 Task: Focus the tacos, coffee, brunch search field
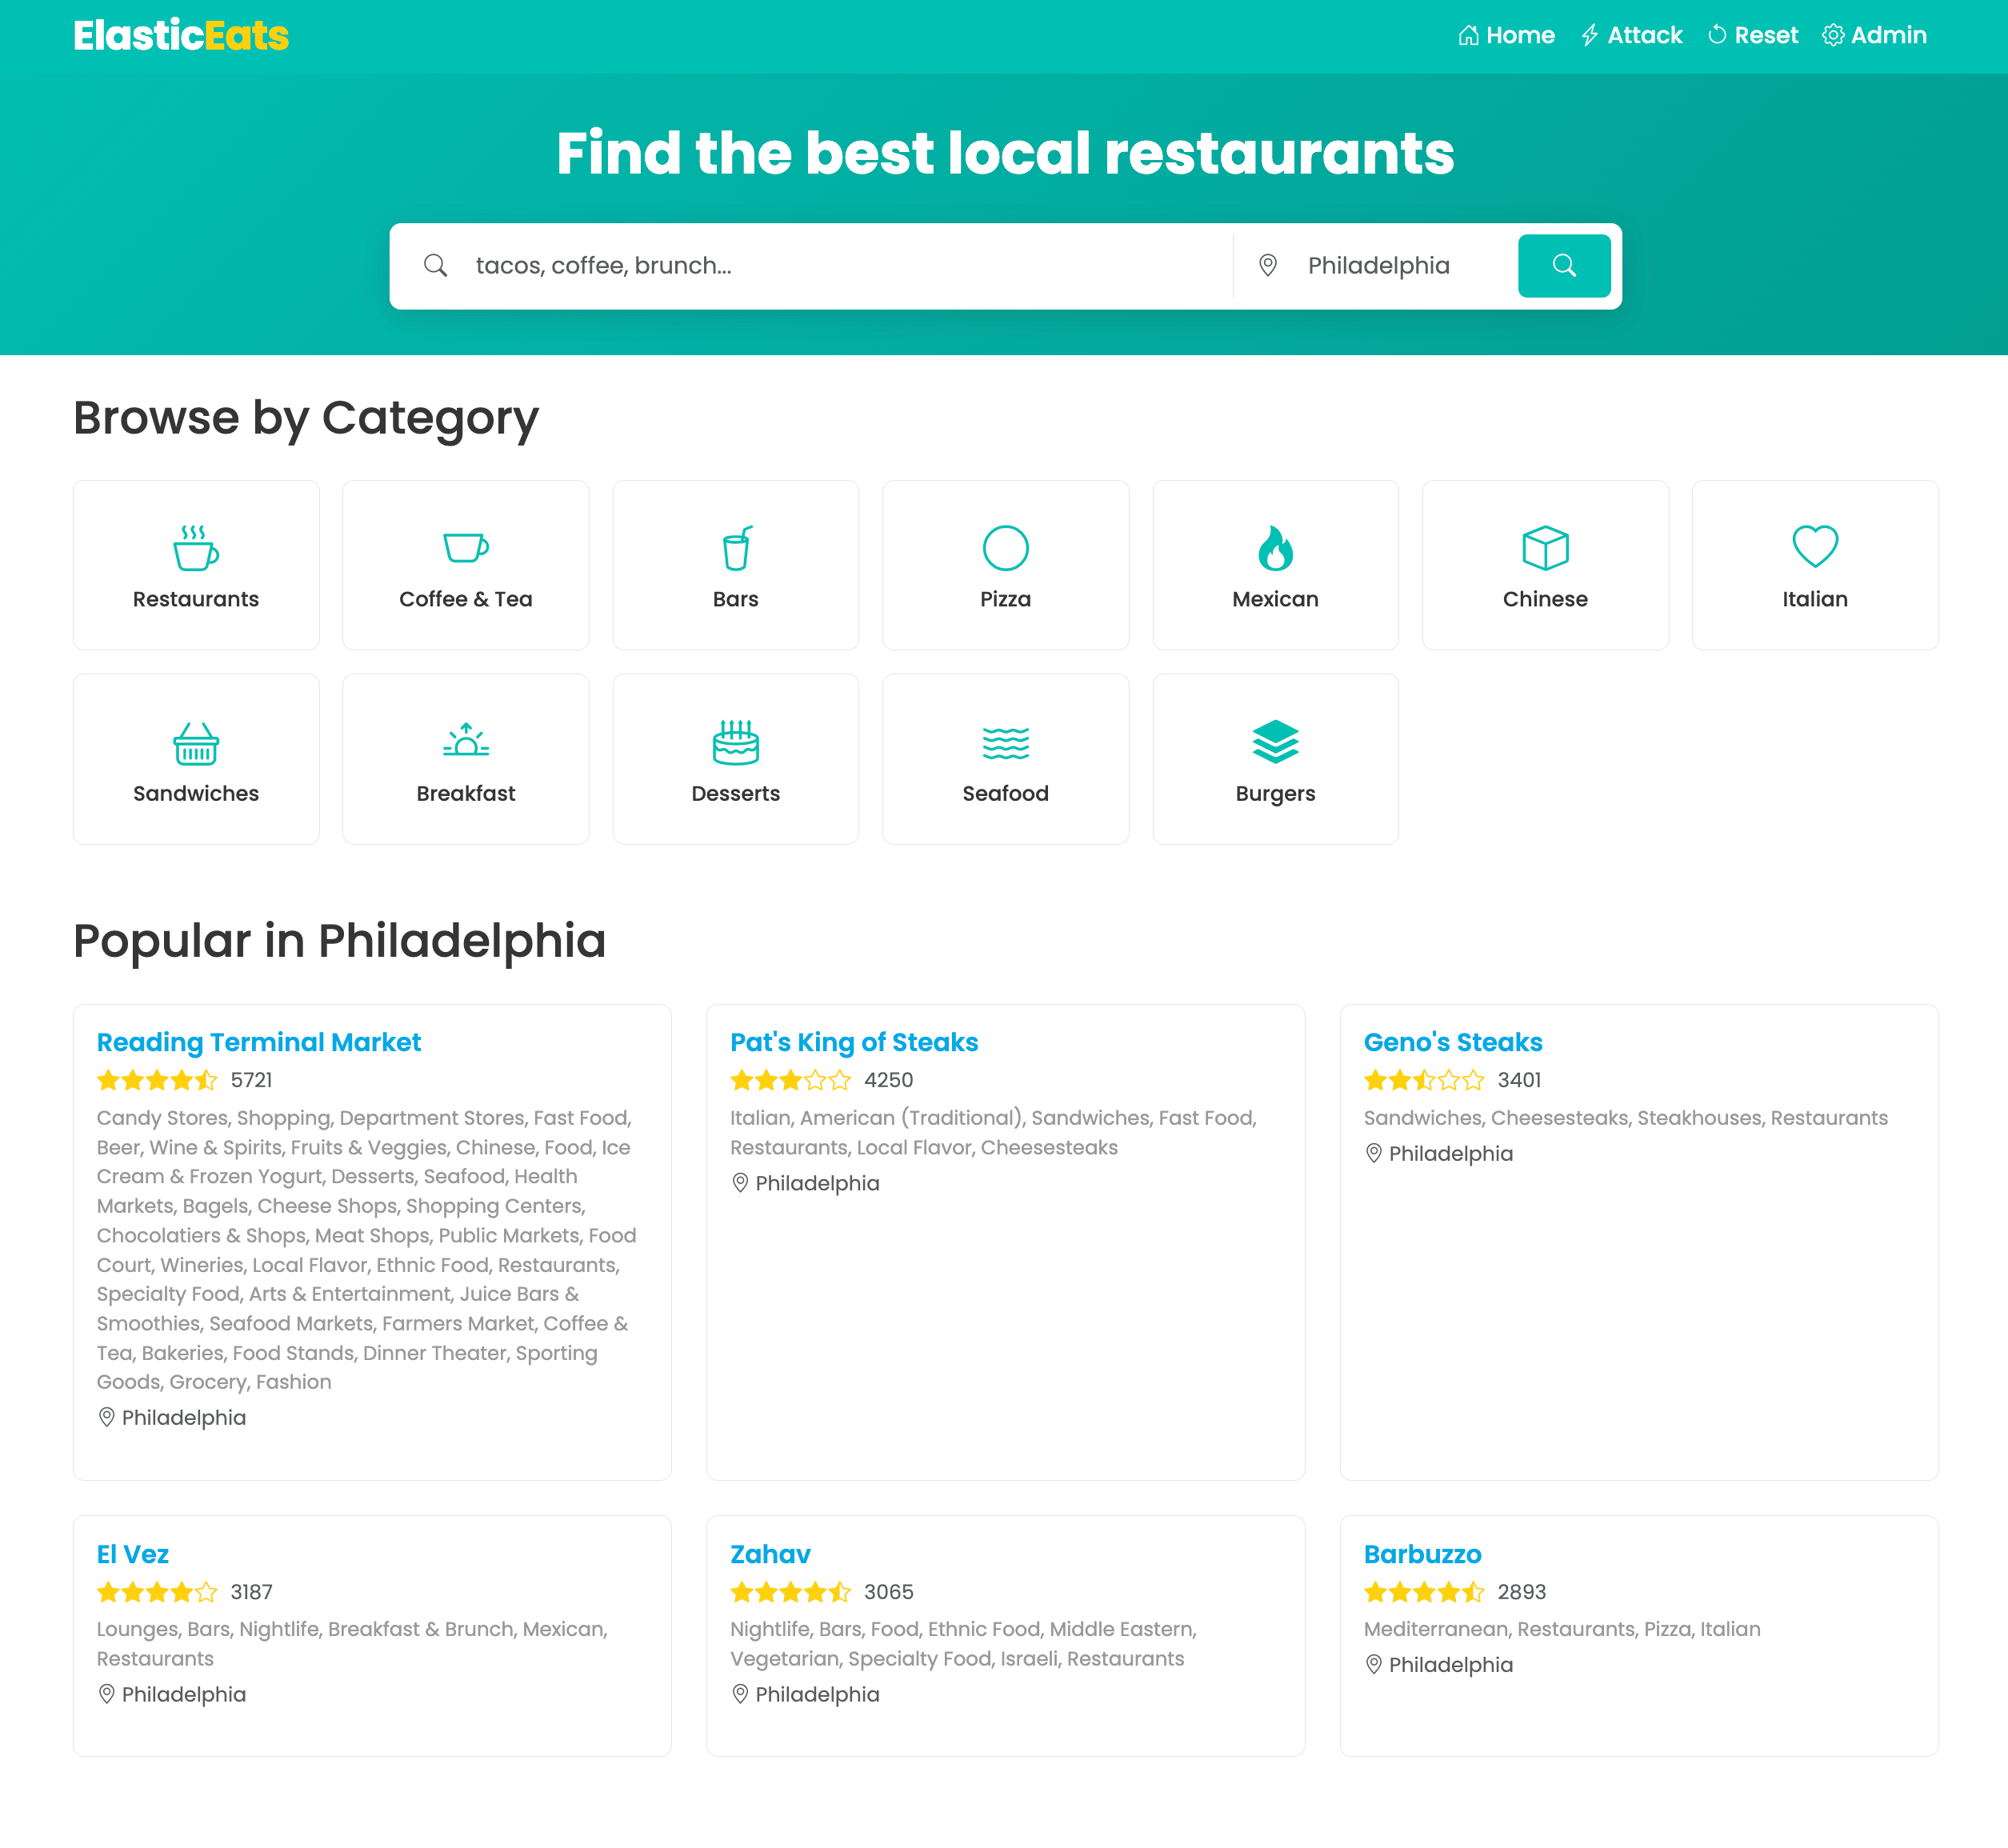point(840,266)
